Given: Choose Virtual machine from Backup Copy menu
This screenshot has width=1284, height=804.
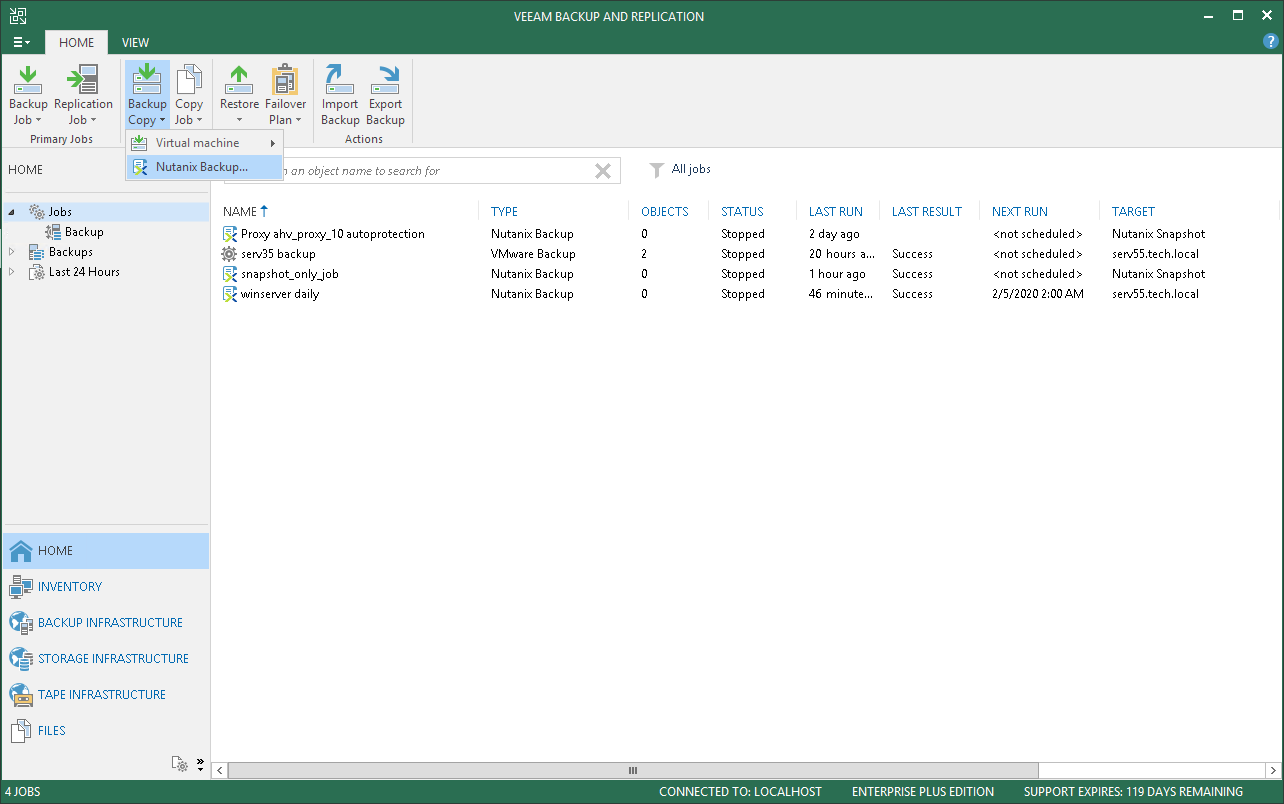Looking at the screenshot, I should click(x=204, y=143).
